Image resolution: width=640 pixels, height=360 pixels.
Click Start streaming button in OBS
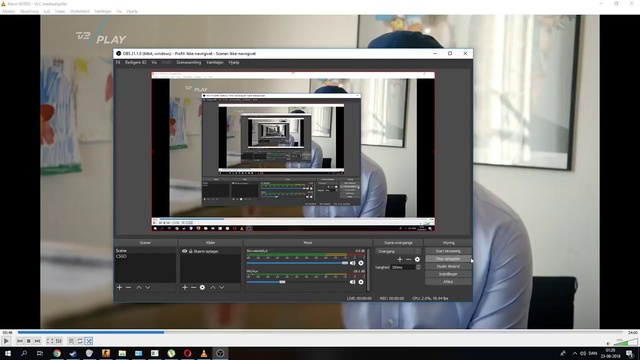[x=448, y=251]
